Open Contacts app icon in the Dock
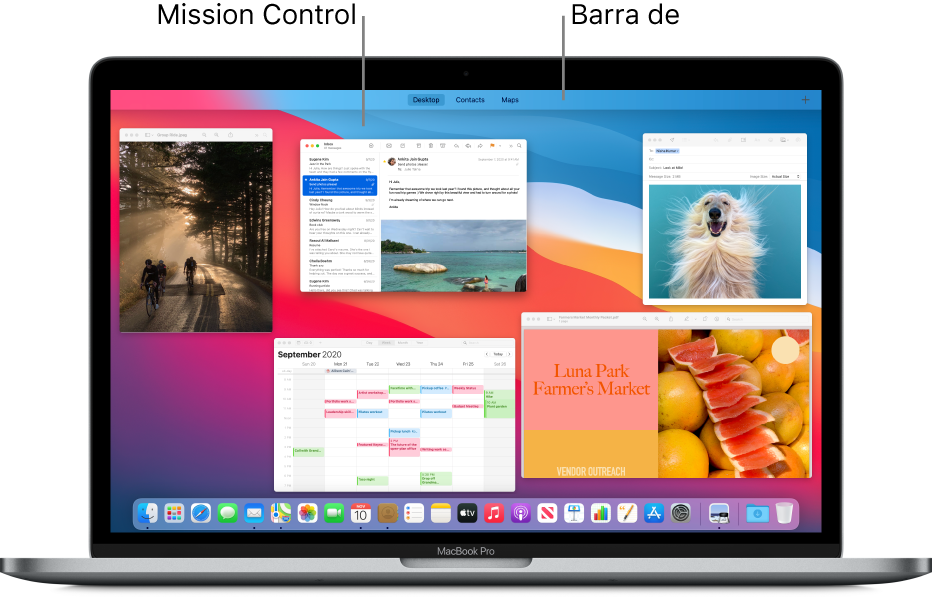934x599 pixels. click(387, 513)
